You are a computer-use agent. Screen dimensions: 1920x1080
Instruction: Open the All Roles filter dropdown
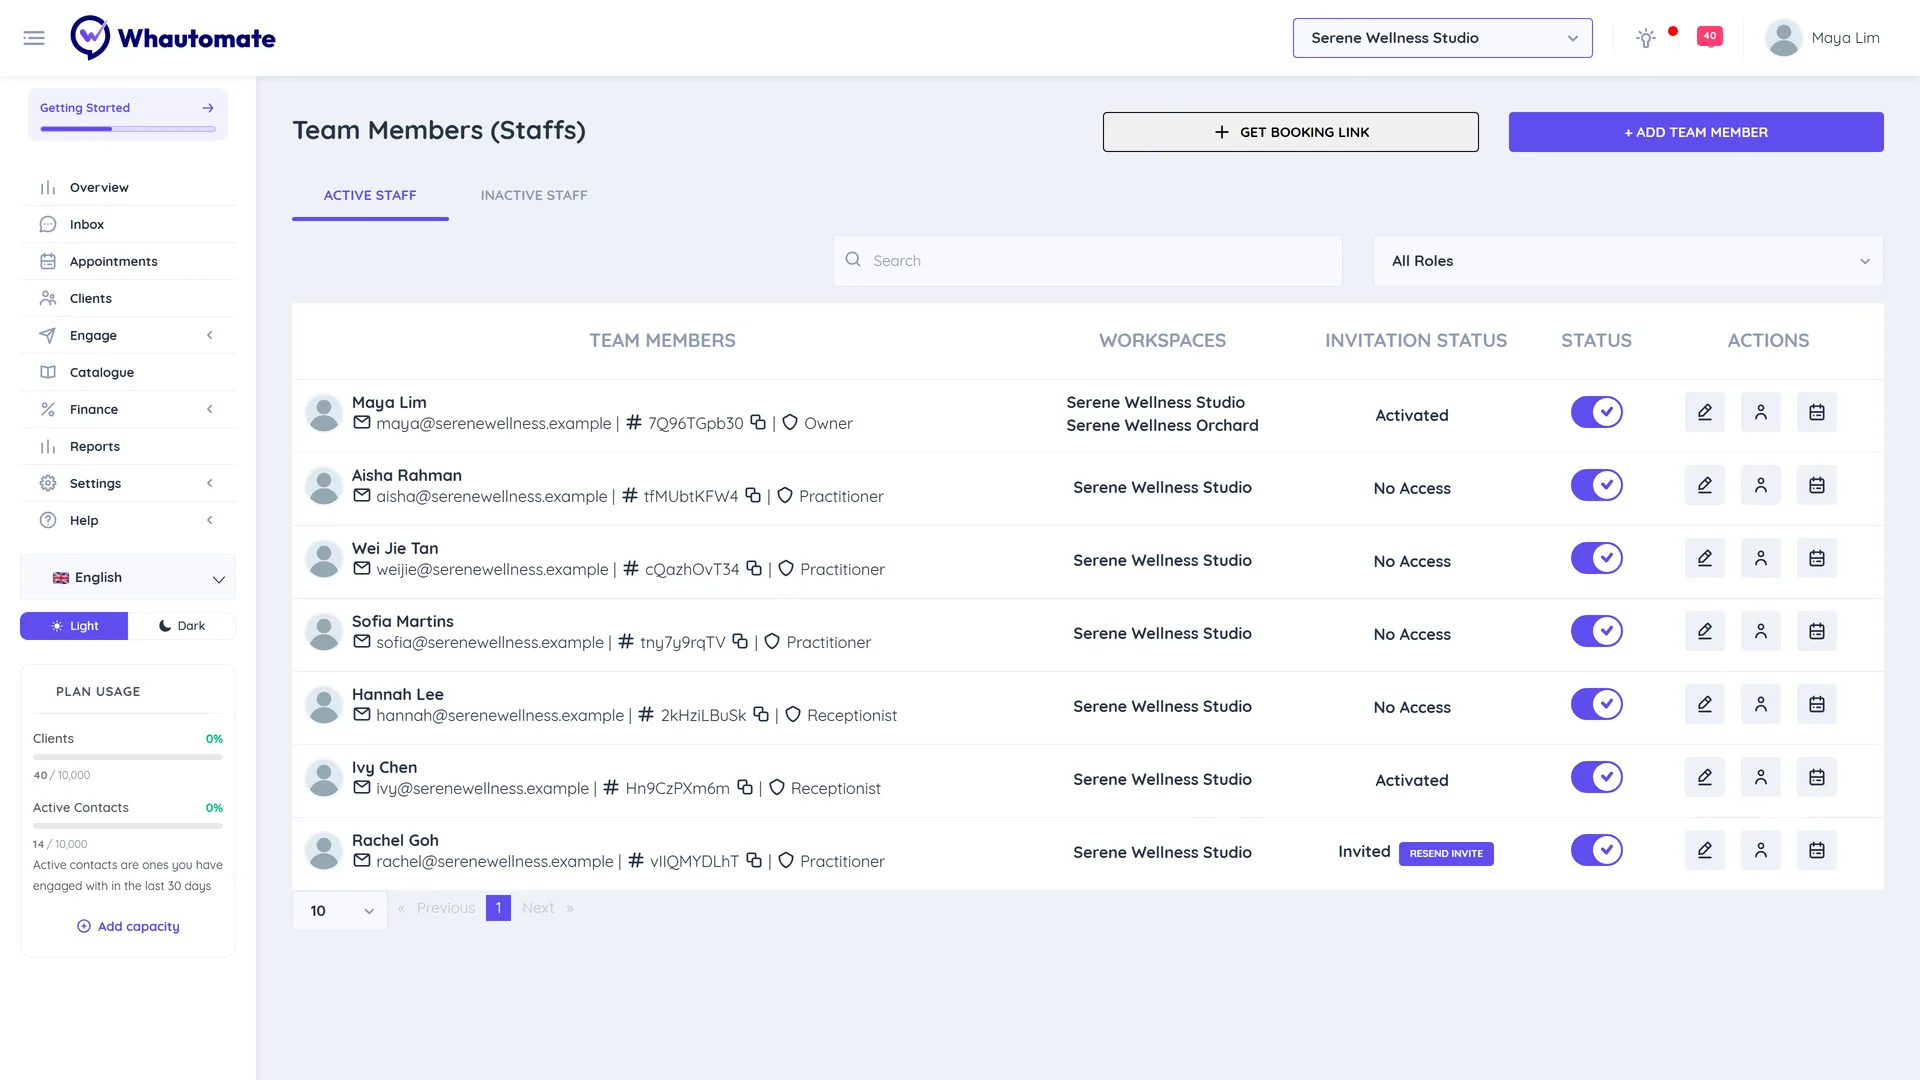coord(1628,261)
